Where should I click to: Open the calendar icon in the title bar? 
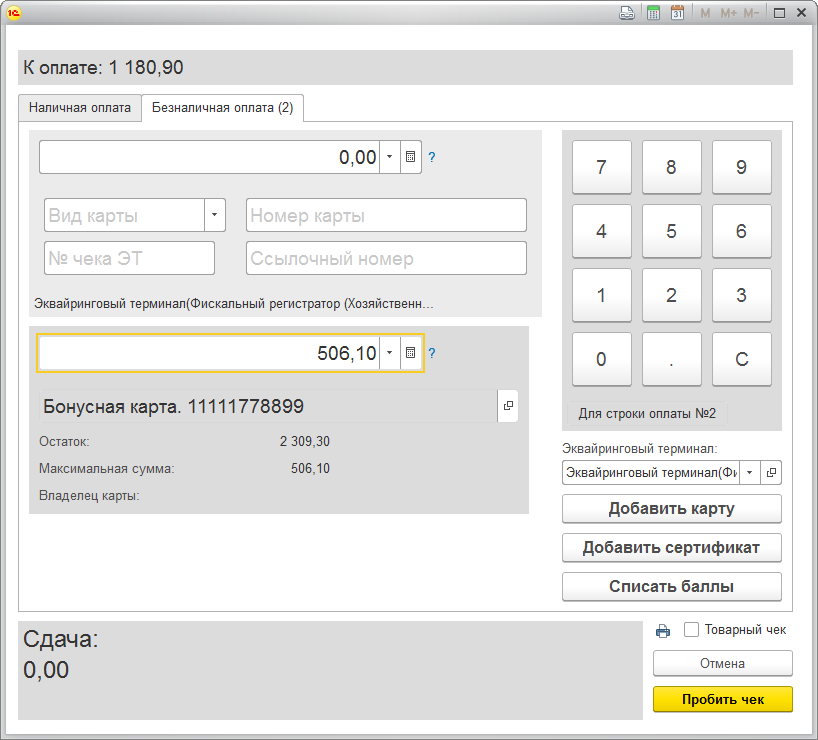(x=677, y=13)
